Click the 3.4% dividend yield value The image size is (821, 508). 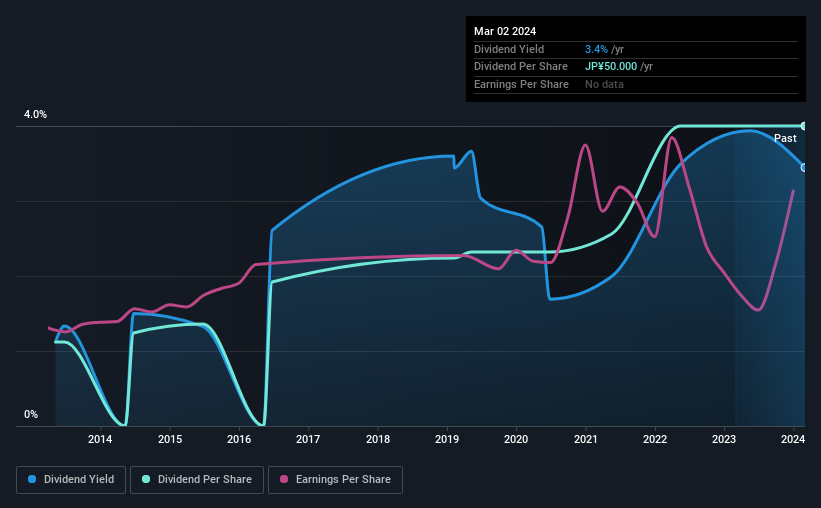[596, 49]
